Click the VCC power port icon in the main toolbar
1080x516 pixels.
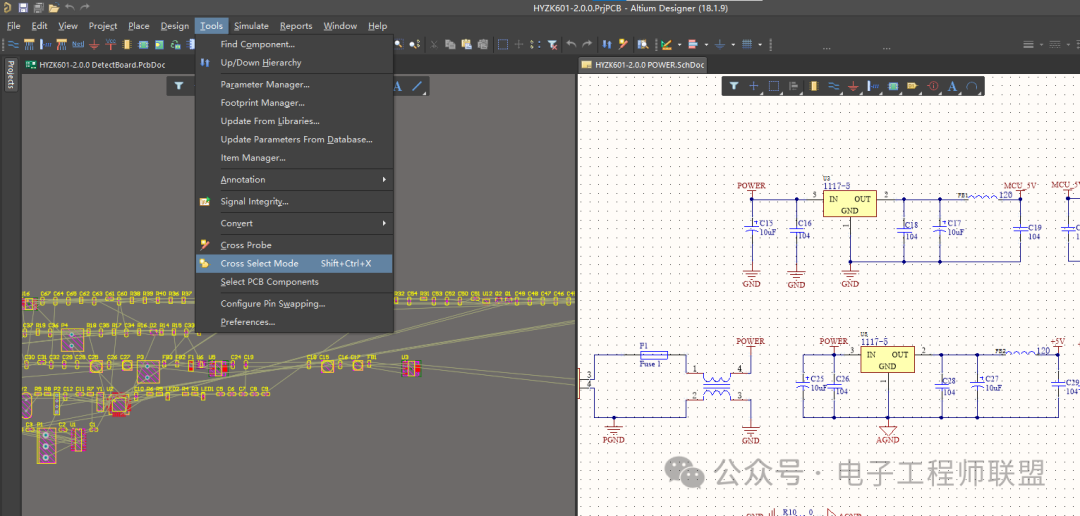pos(111,45)
